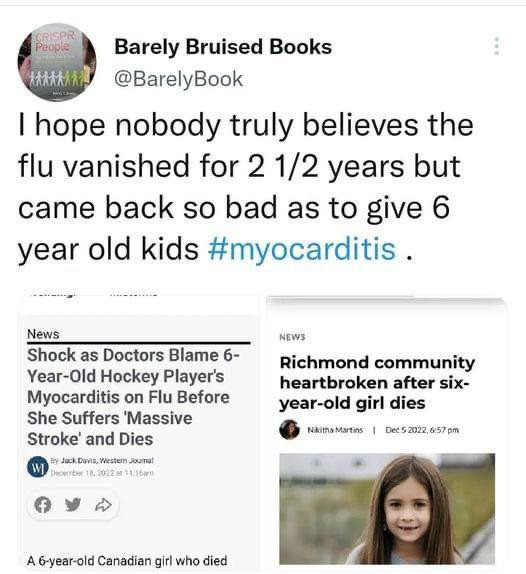Visit the @BarelyBook handle
Screen dimensions: 526x574
point(178,79)
